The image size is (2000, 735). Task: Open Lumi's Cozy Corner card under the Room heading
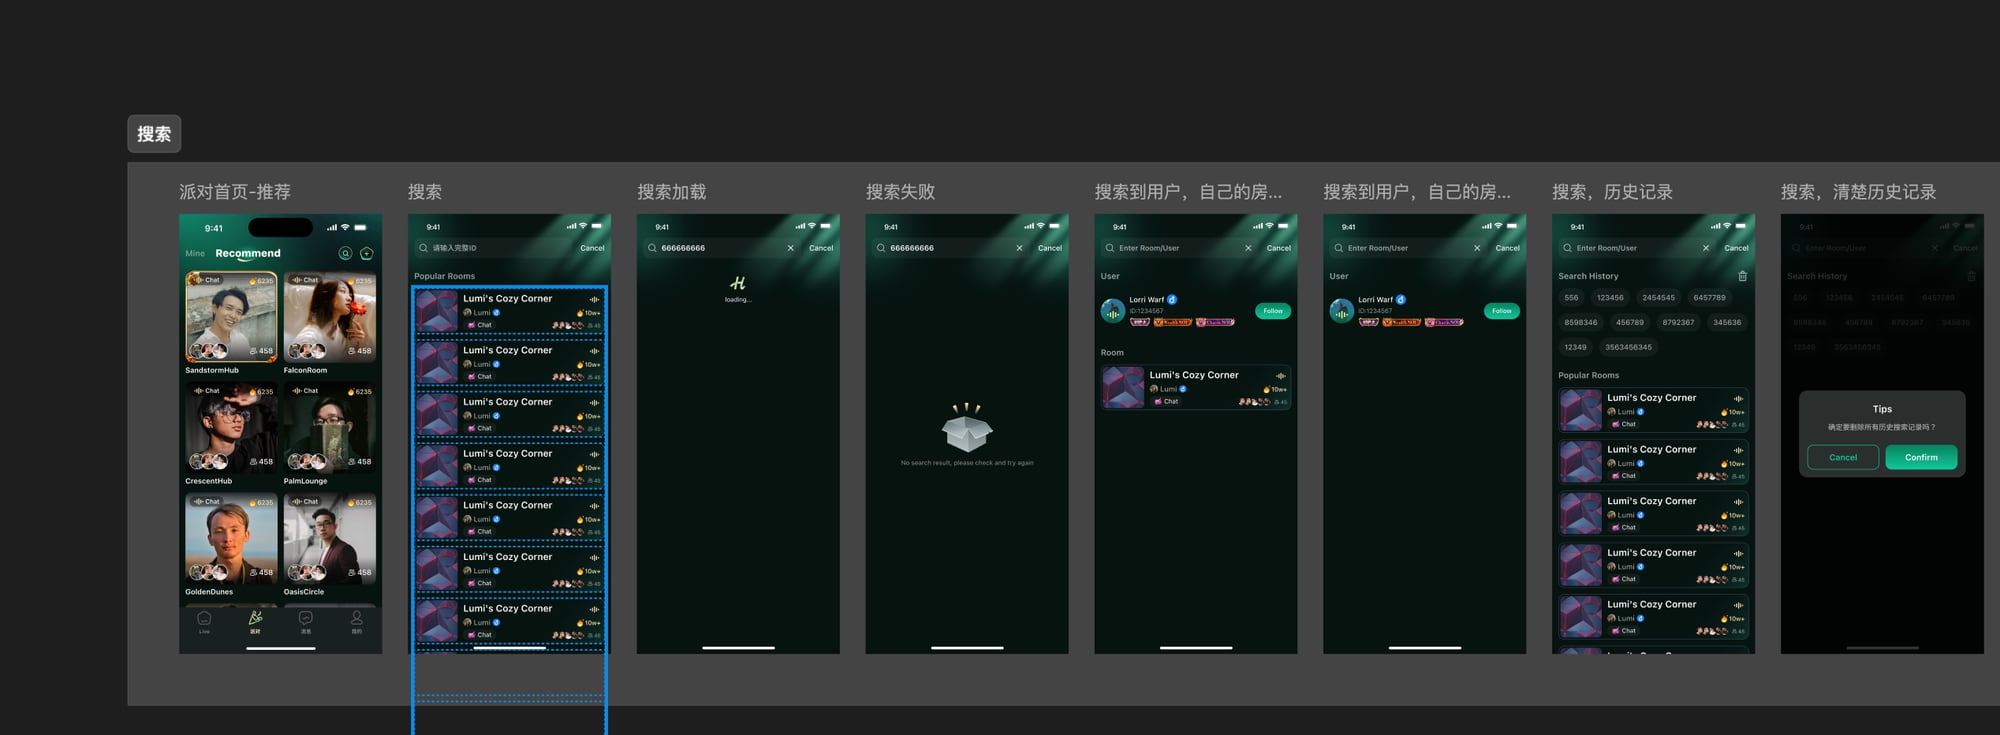1196,388
